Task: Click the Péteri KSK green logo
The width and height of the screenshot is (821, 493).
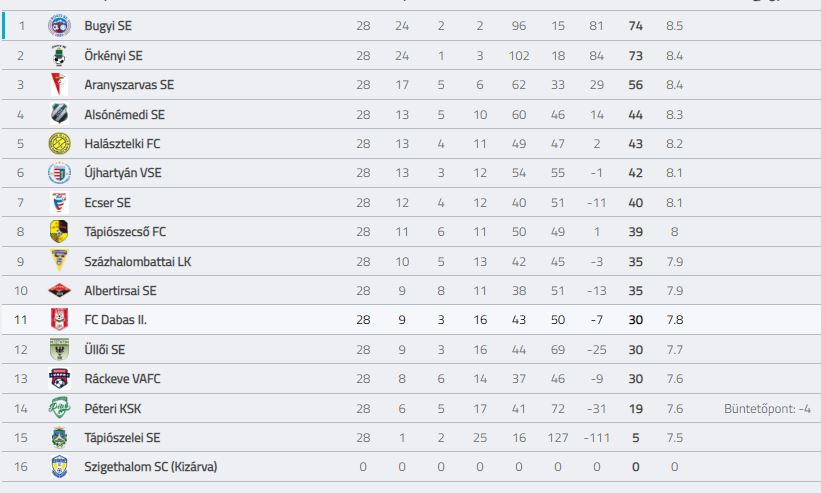Action: [59, 408]
